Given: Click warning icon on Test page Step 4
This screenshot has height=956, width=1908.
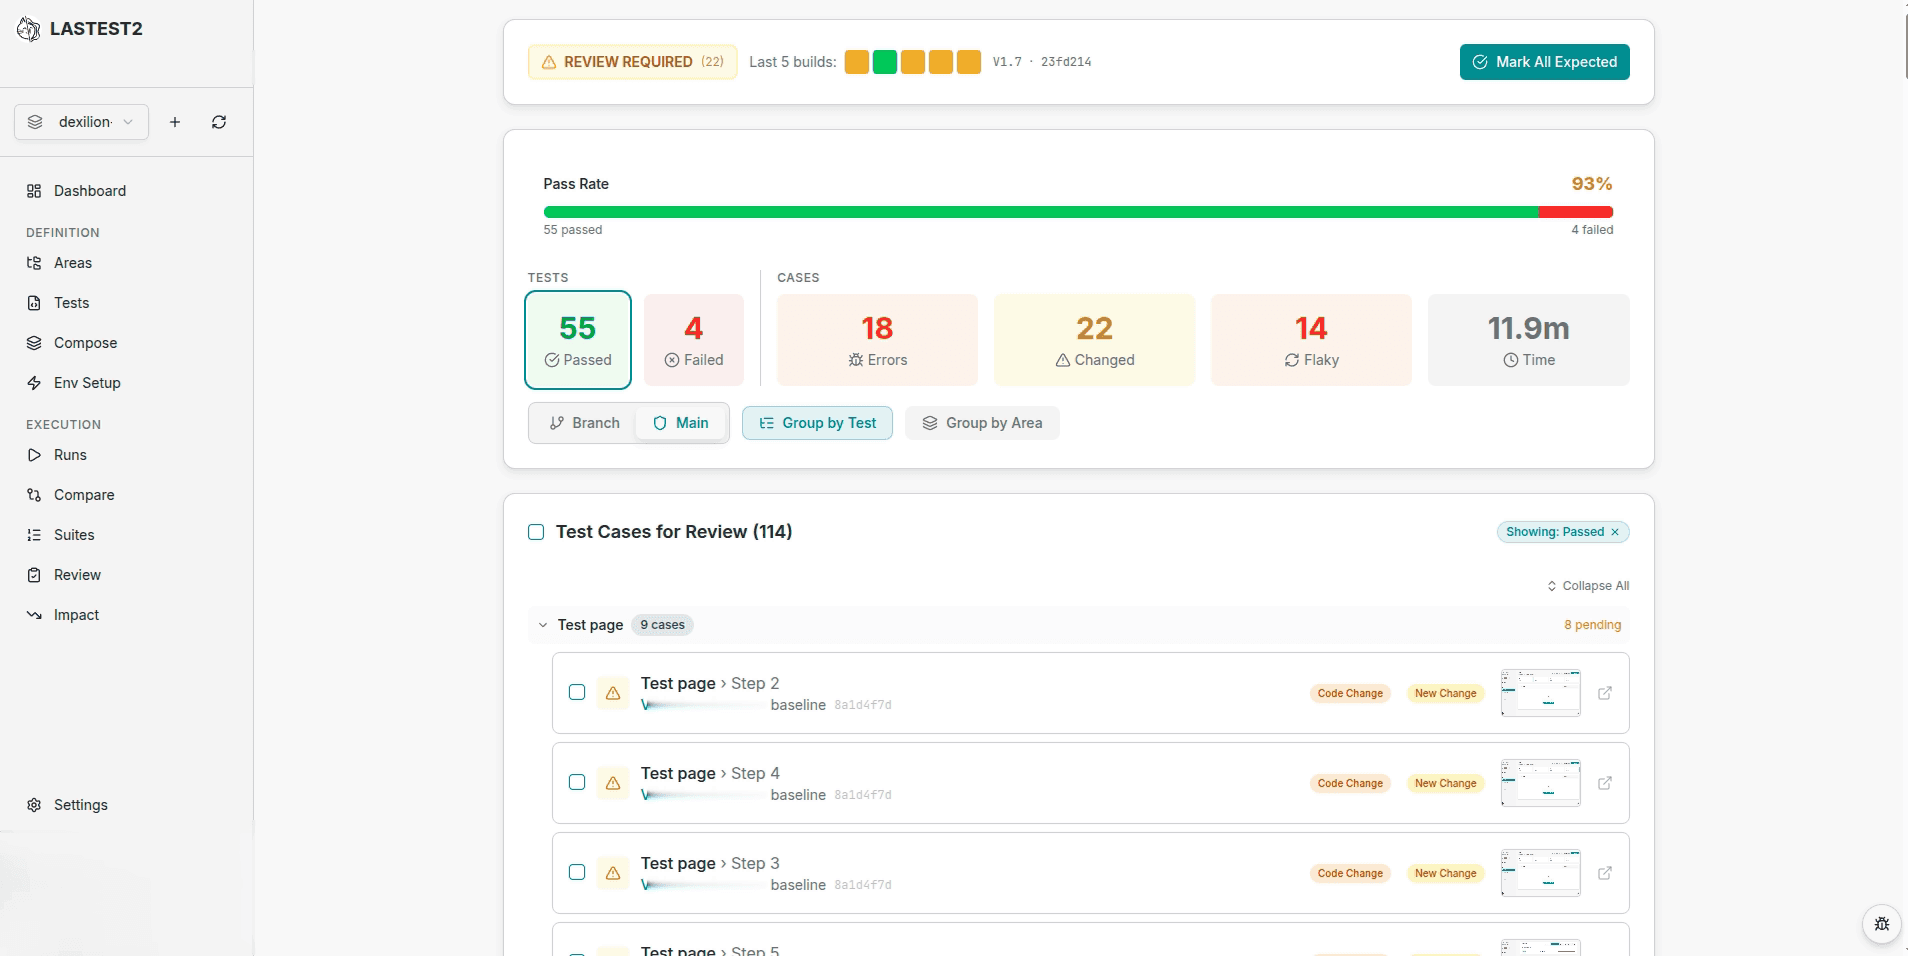Looking at the screenshot, I should [x=613, y=783].
